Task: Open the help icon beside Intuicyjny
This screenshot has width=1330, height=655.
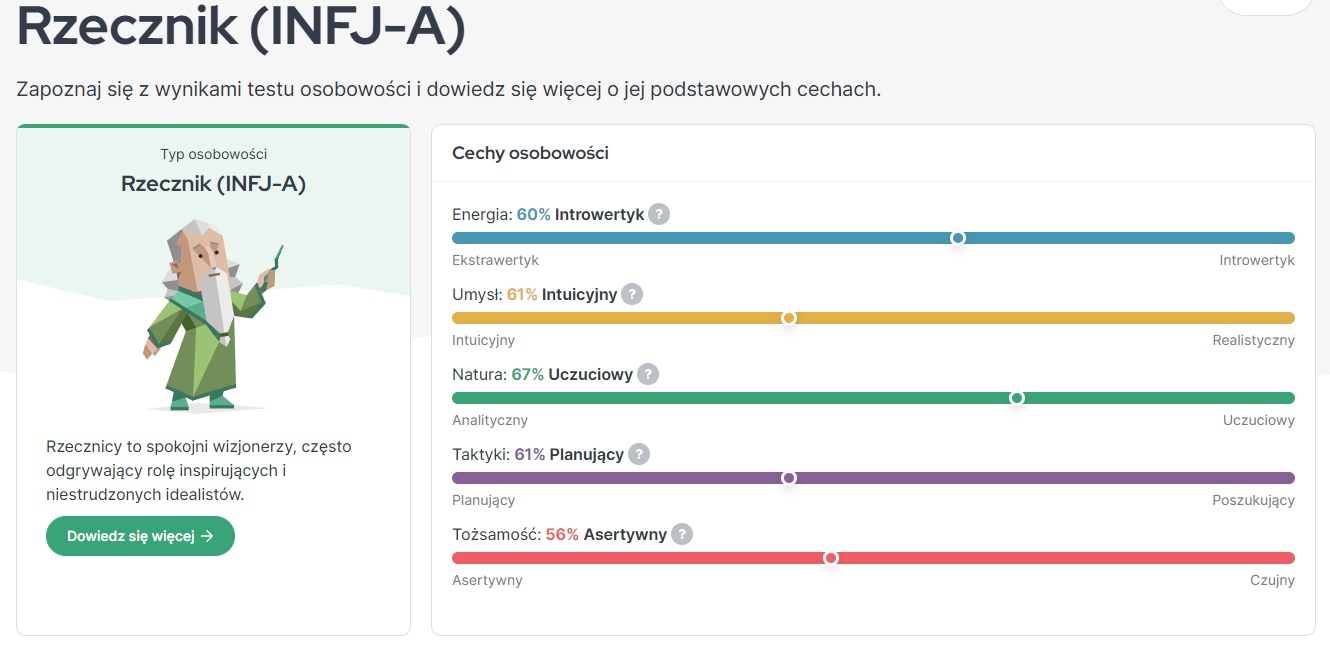Action: tap(632, 294)
